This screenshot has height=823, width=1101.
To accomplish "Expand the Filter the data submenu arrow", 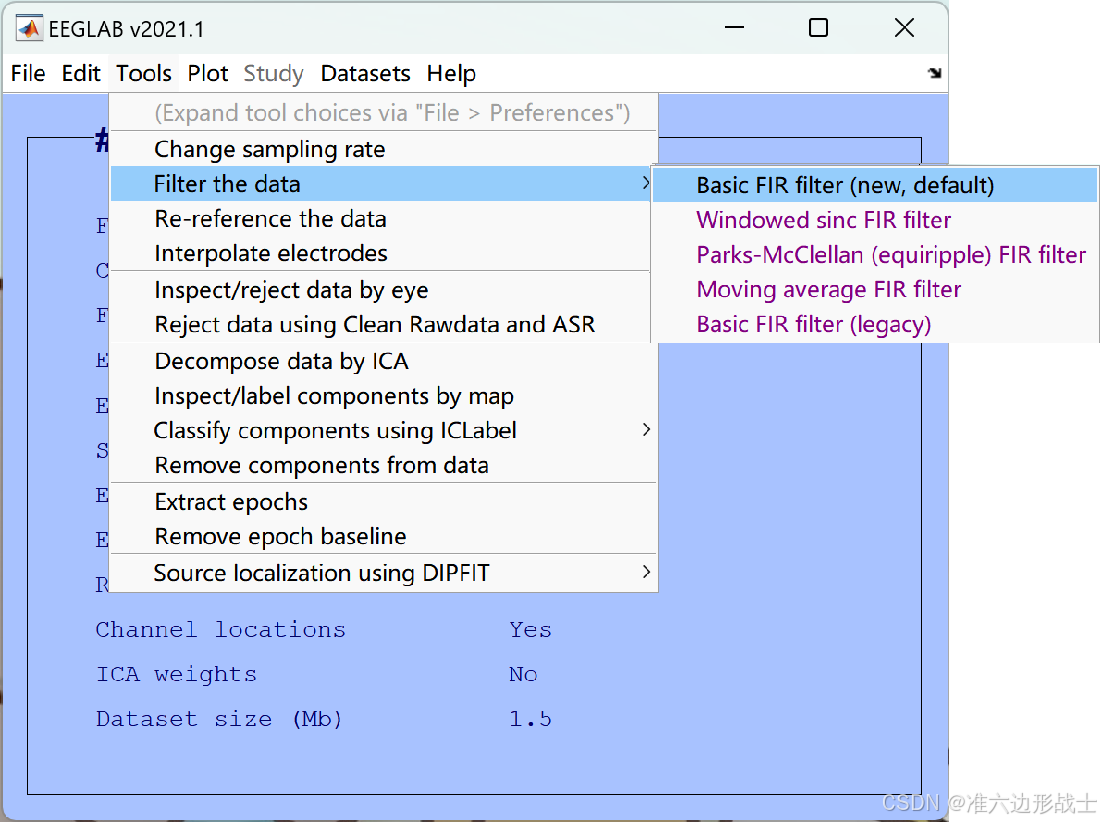I will 646,183.
